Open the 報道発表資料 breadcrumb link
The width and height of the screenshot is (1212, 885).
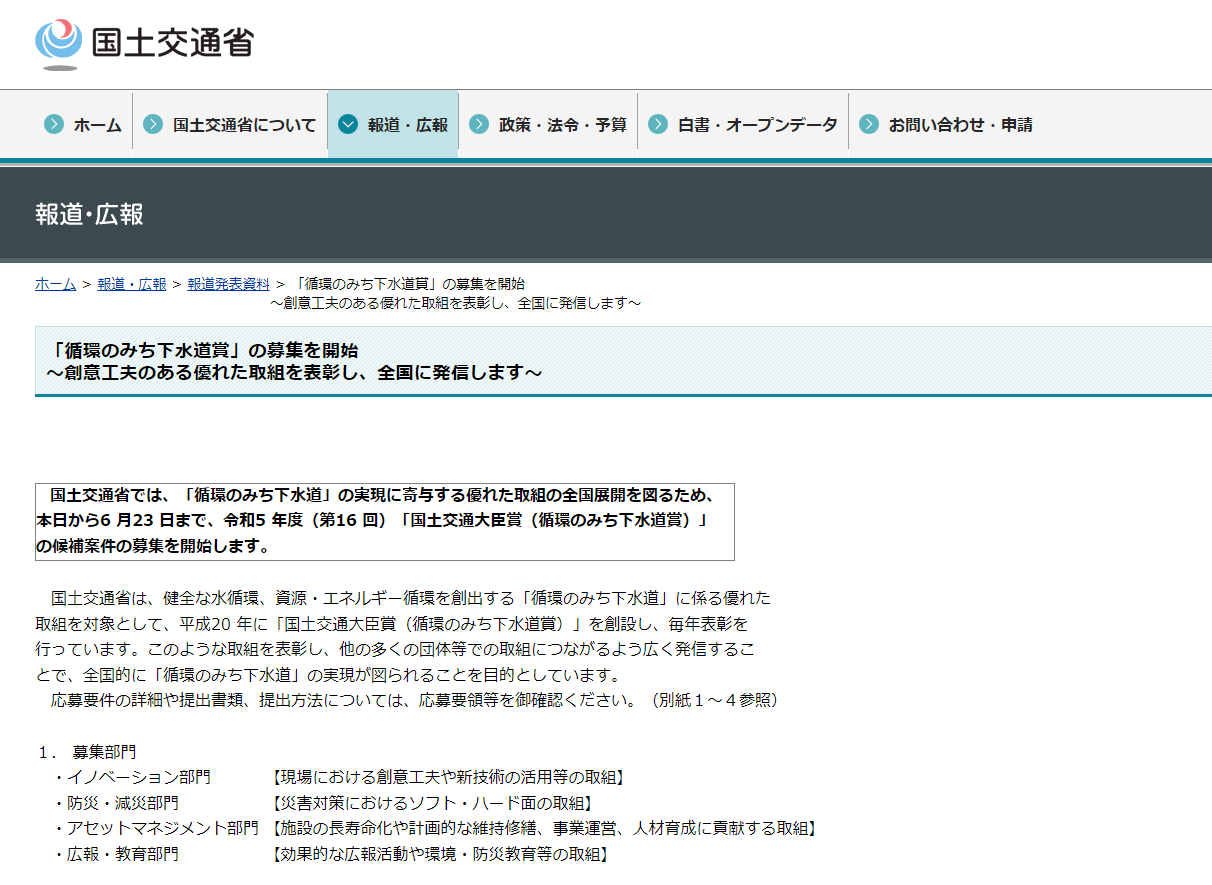click(228, 284)
